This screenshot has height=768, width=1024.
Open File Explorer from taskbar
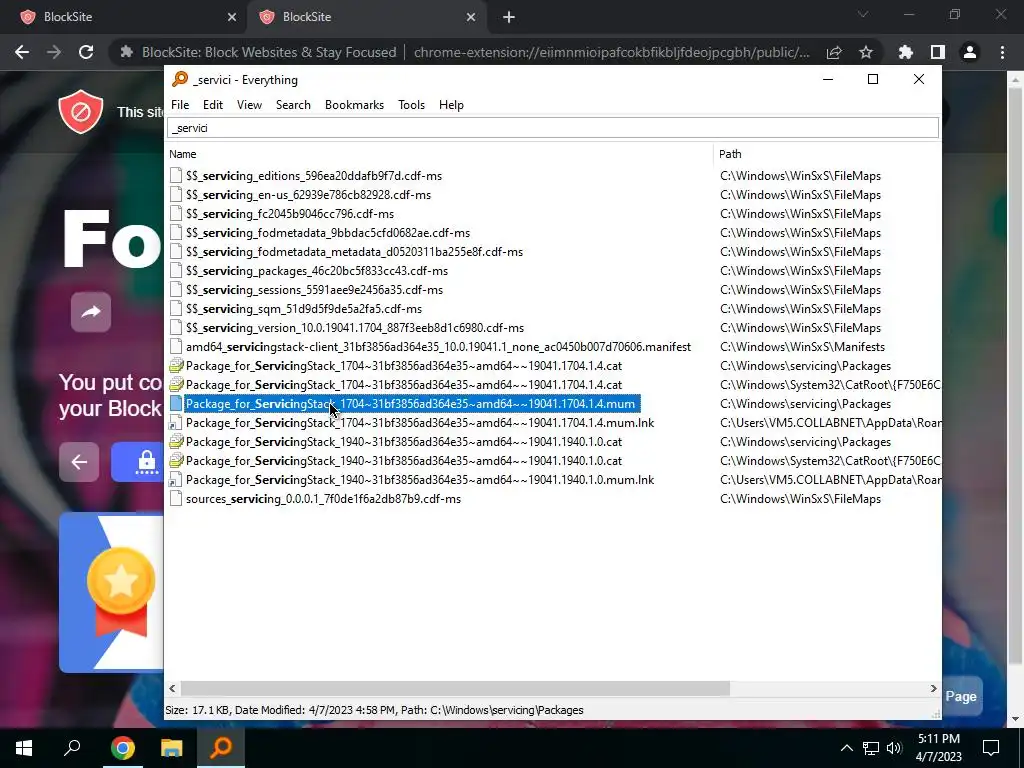click(172, 748)
